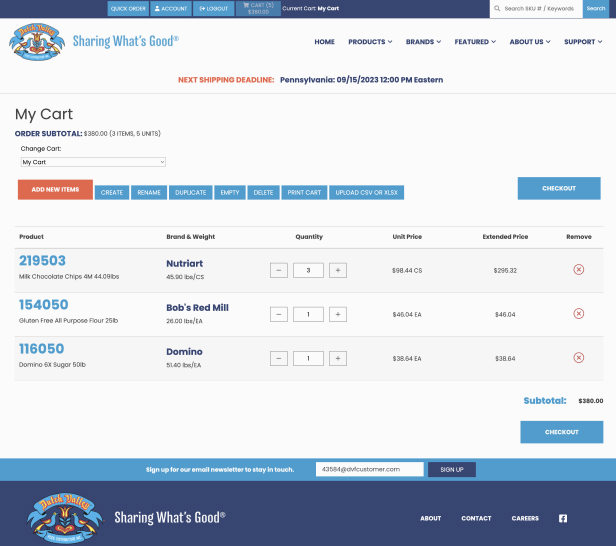Edit quantity field for product 154050

coord(308,314)
